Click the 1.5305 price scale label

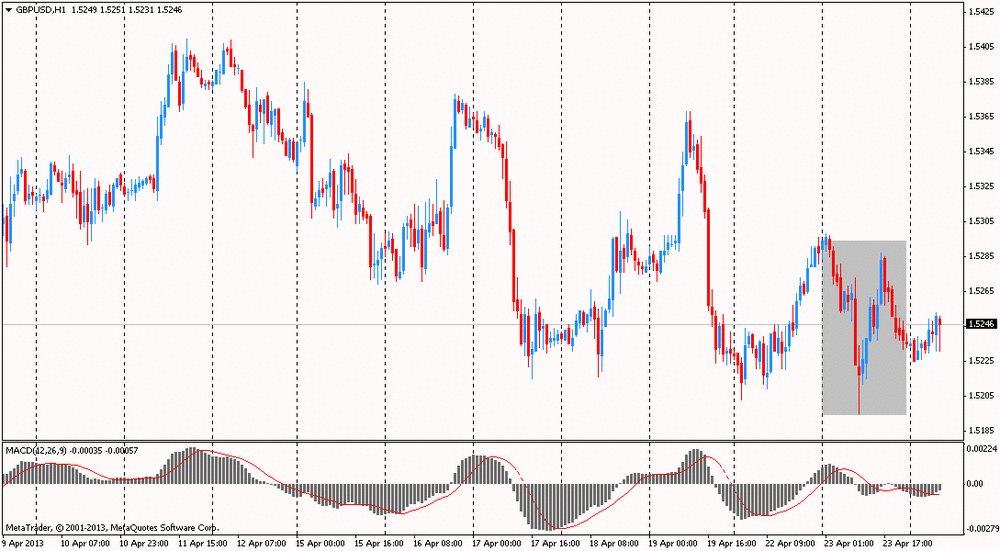980,221
